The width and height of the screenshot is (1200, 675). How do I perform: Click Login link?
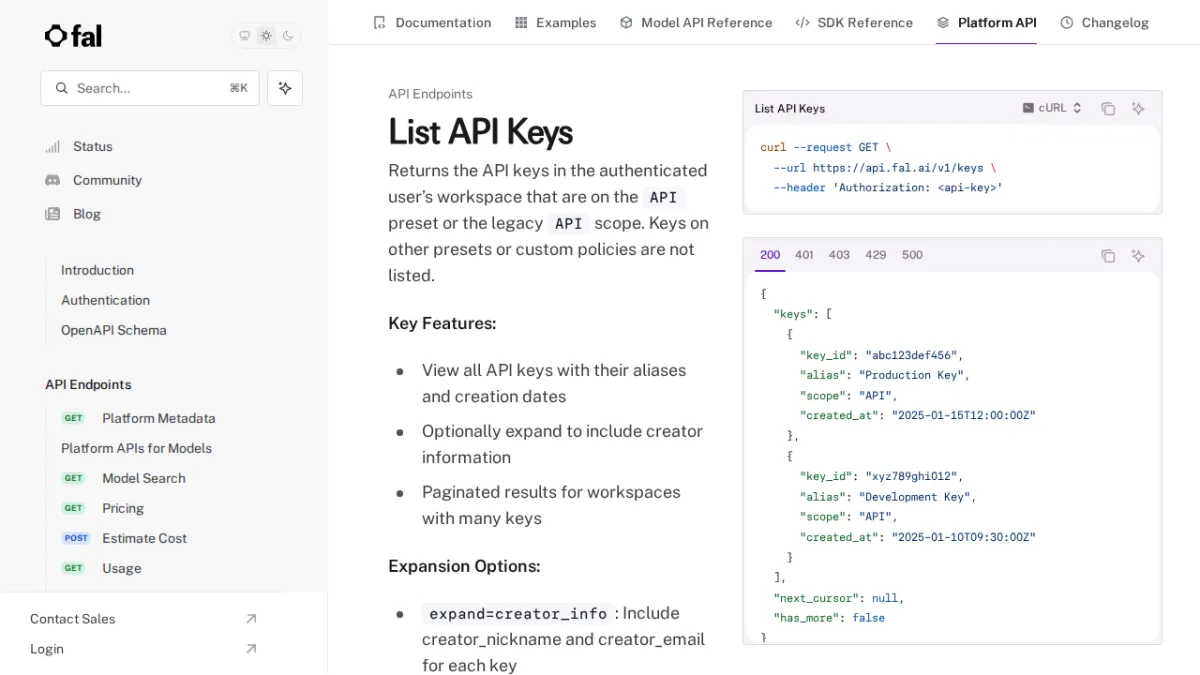coord(47,649)
